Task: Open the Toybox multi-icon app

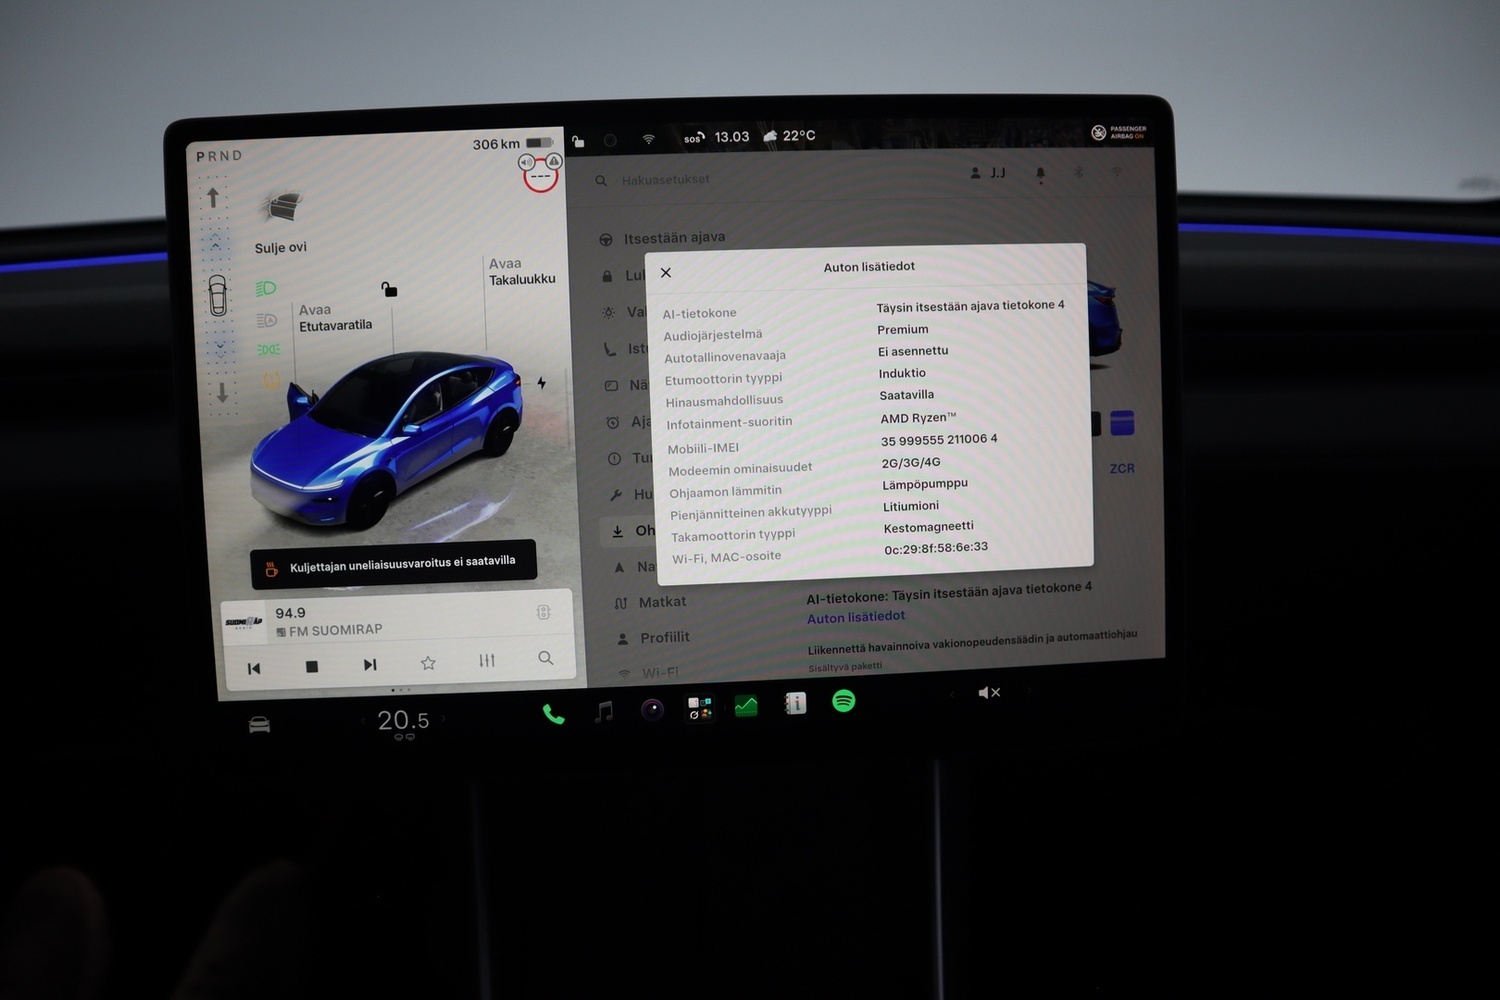Action: (700, 708)
